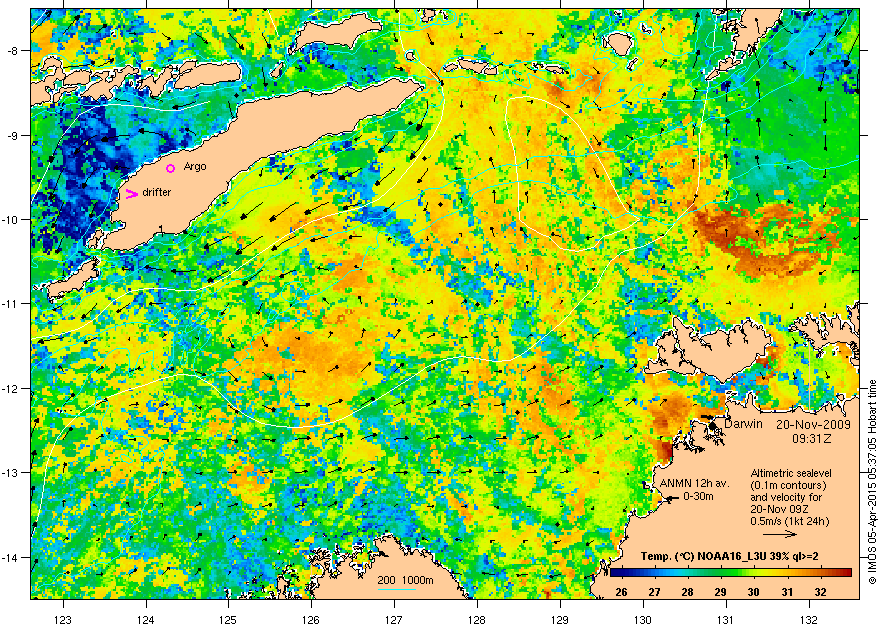Click the latitude axis label '-11'
Viewport: 880px width, 630px height.
(x=11, y=303)
